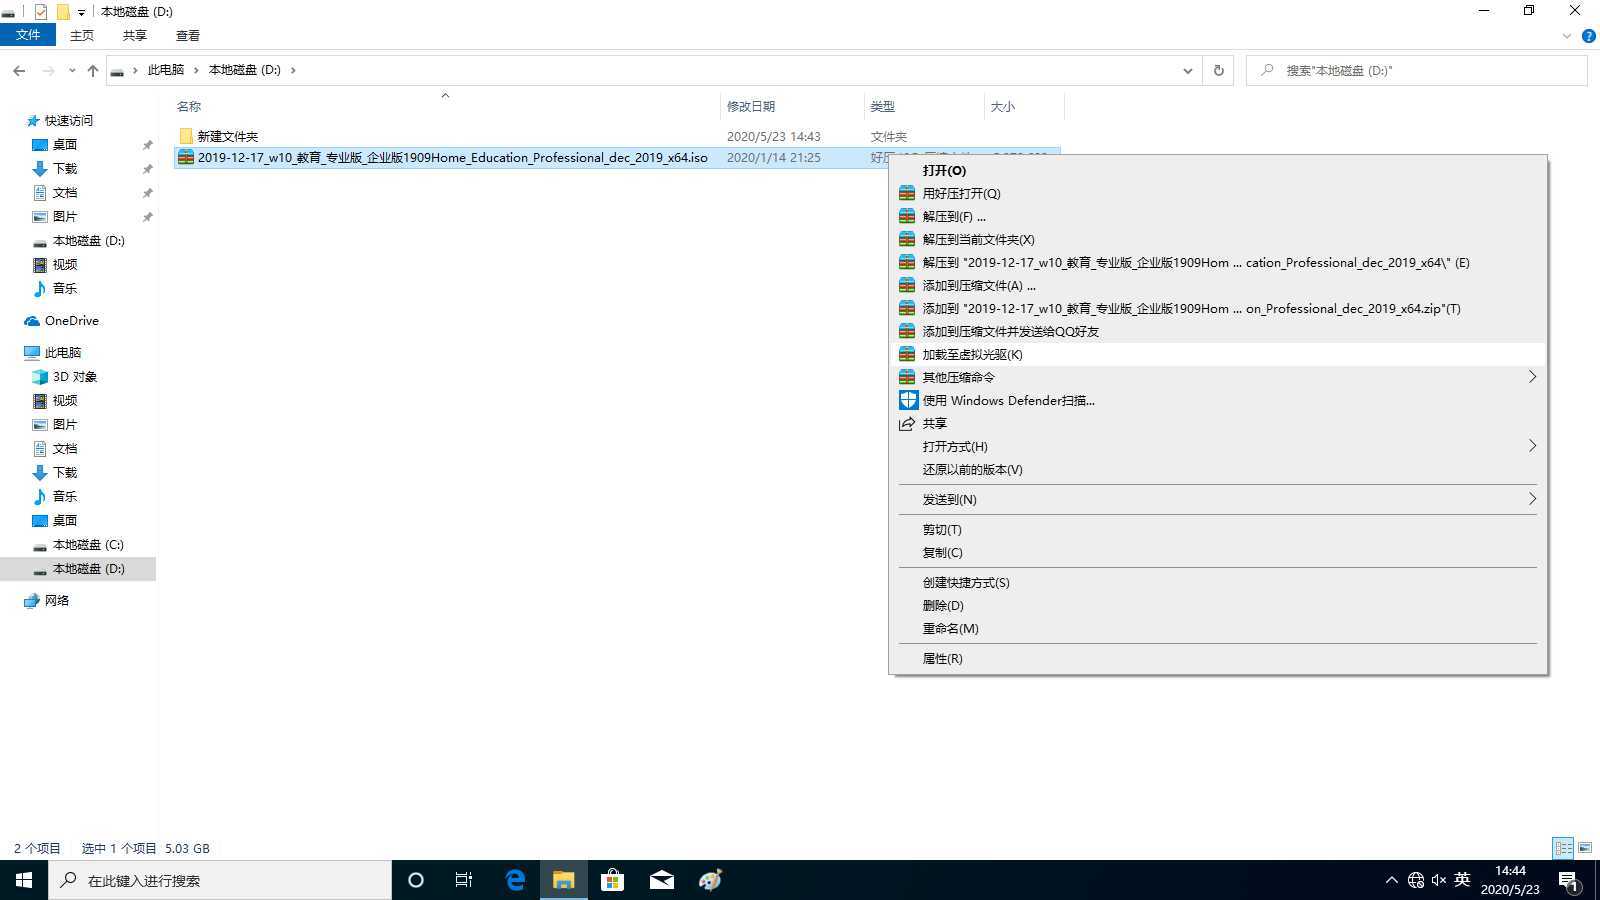Switch to large icons view
The image size is (1600, 900).
[1585, 848]
